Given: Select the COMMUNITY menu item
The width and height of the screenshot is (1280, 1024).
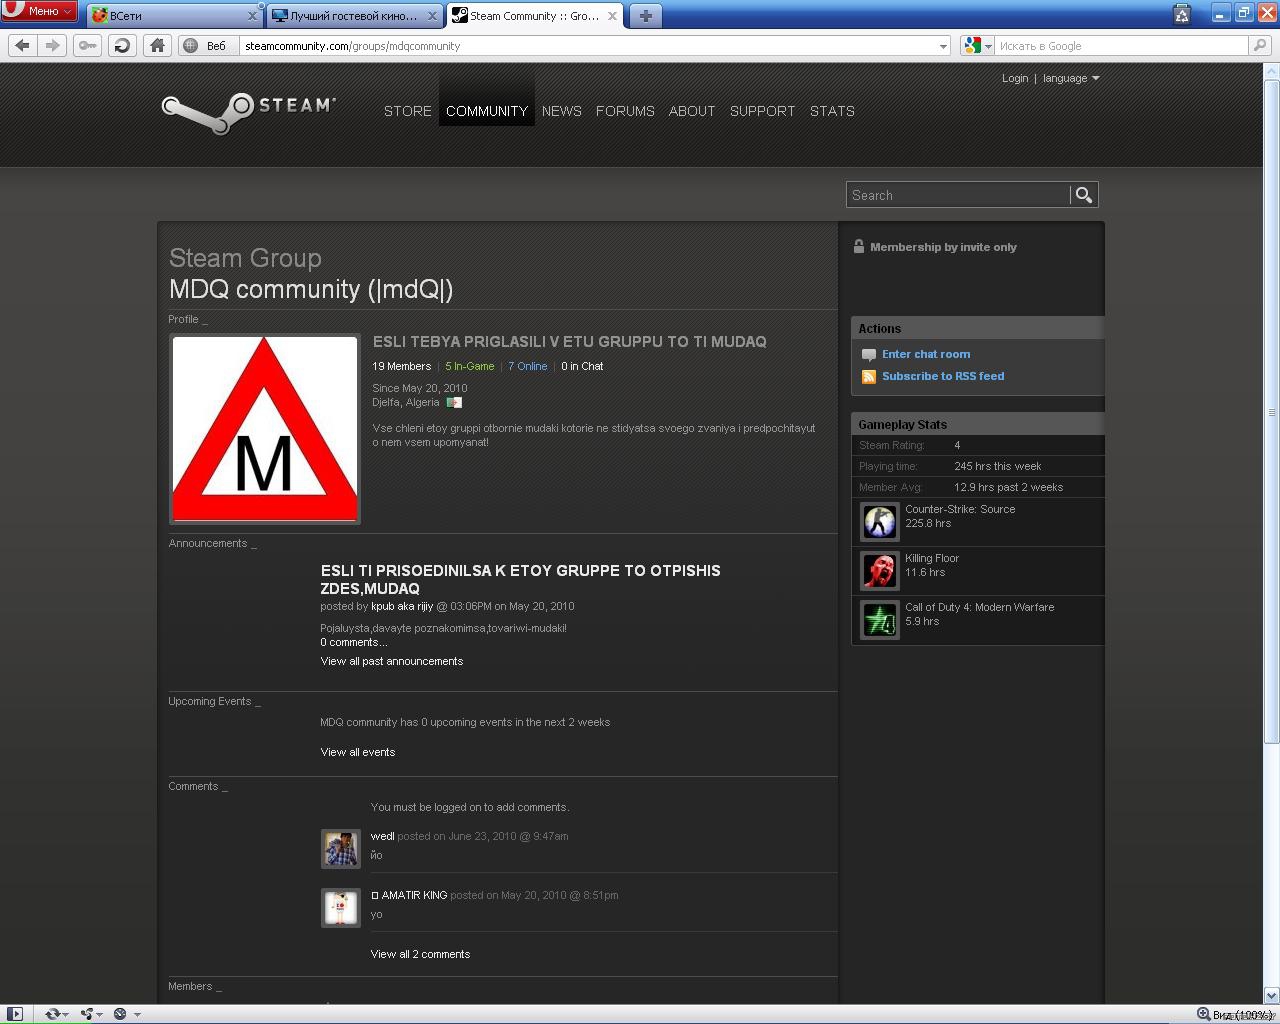Looking at the screenshot, I should coord(487,111).
